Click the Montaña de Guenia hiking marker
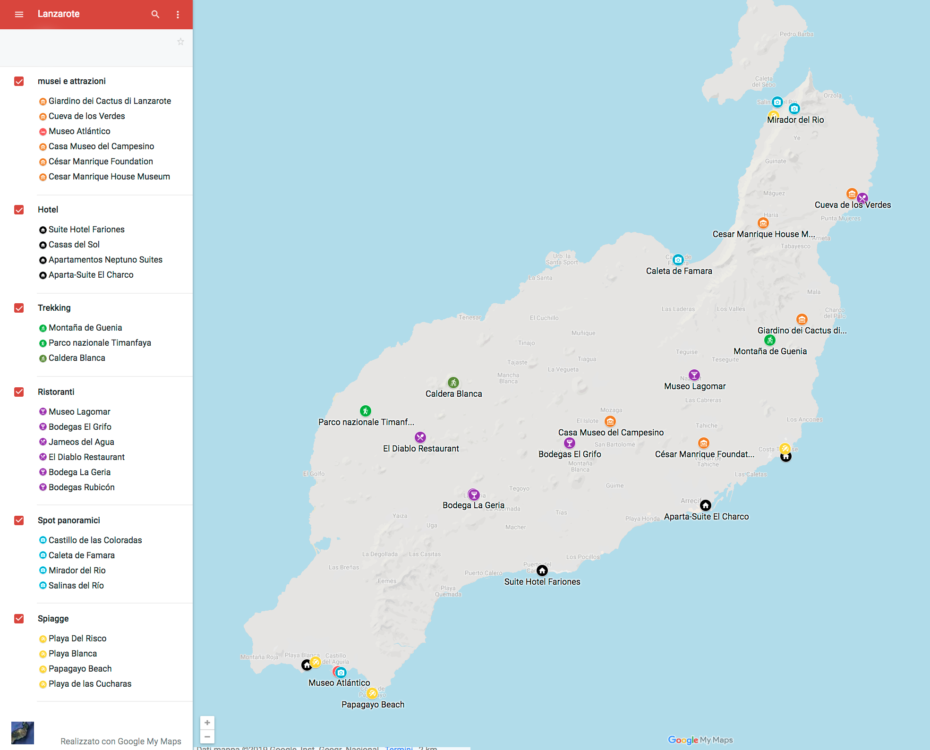This screenshot has height=750, width=930. [770, 340]
